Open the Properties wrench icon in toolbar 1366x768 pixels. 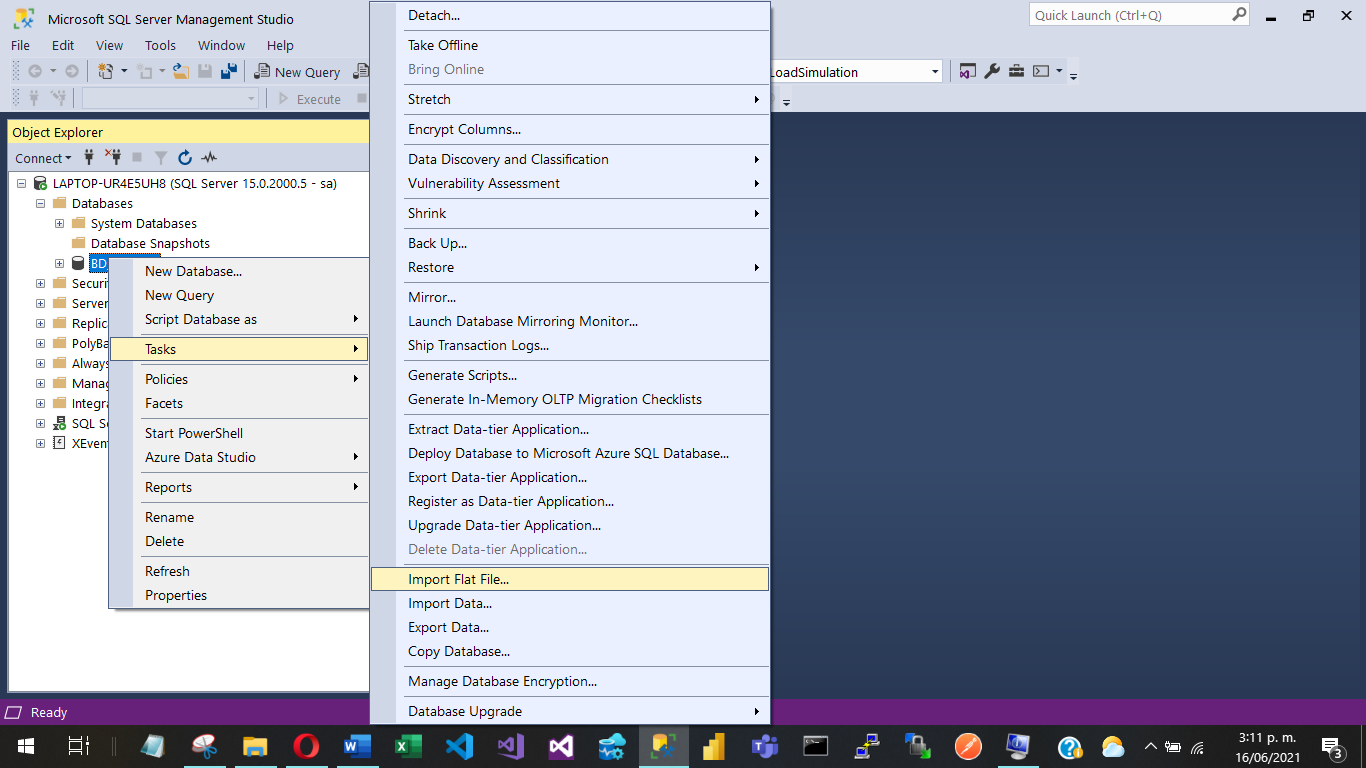pos(992,72)
